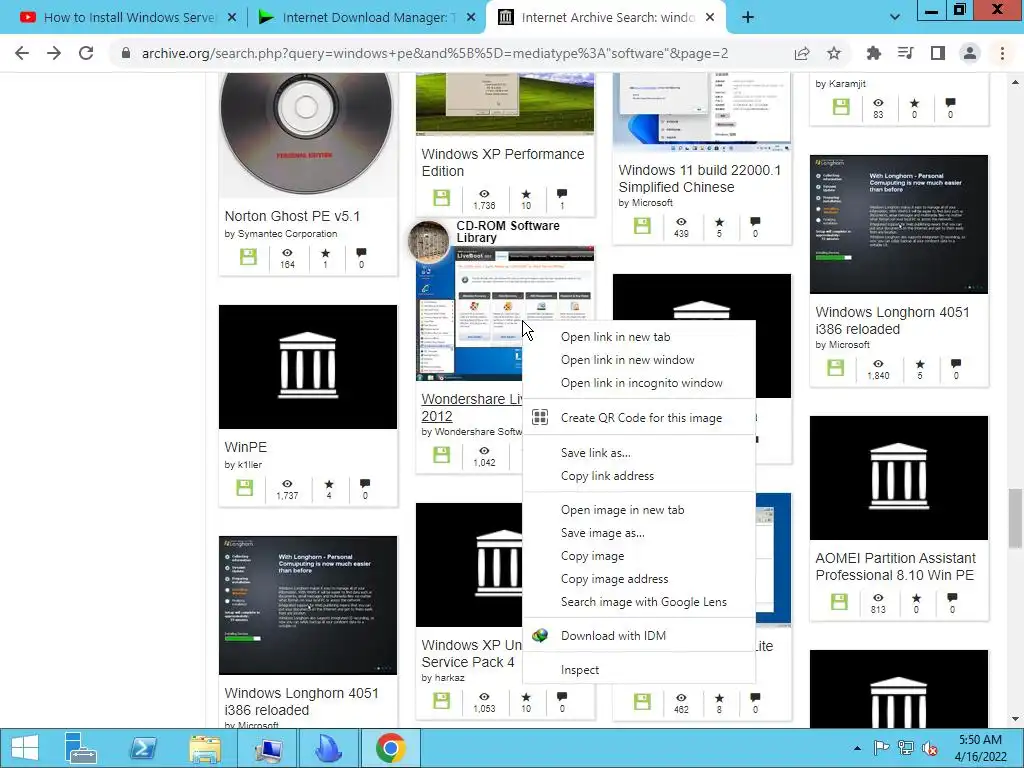Click AOMEI Partition Assistant archive thumbnail

(899, 478)
